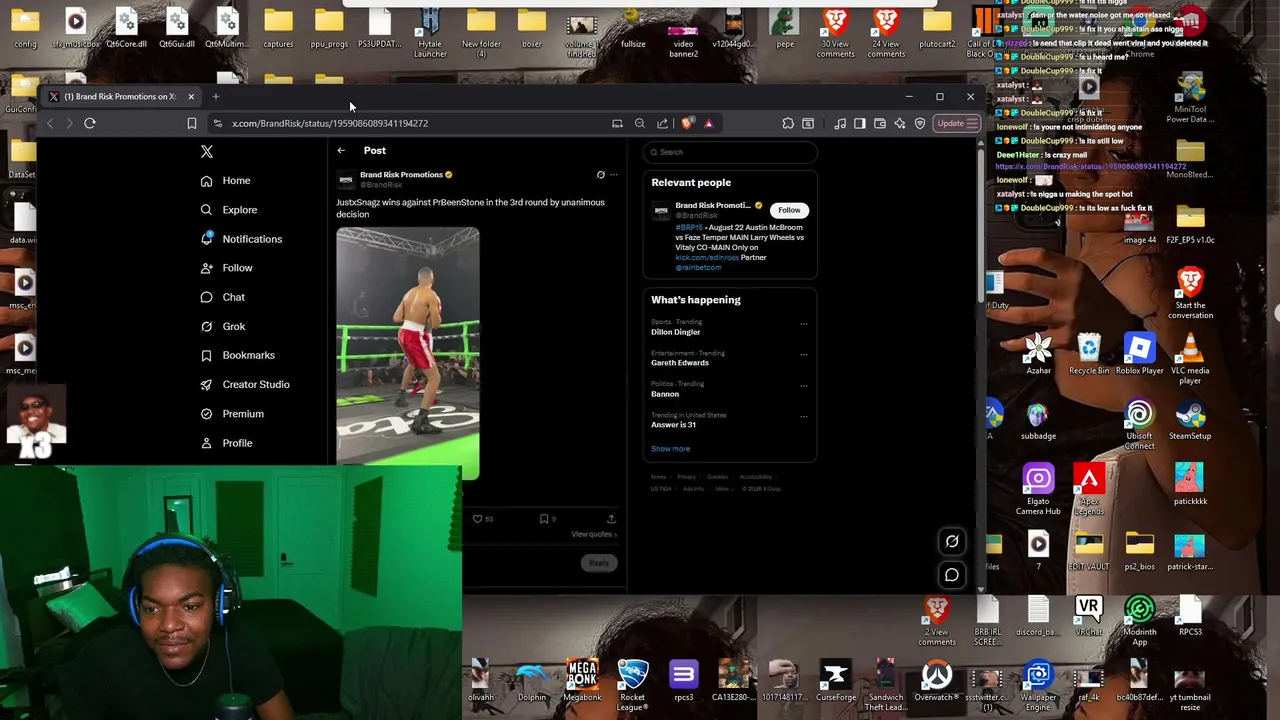This screenshot has height=720, width=1280.
Task: Click the #BRP15 hashtag
Action: (x=689, y=227)
